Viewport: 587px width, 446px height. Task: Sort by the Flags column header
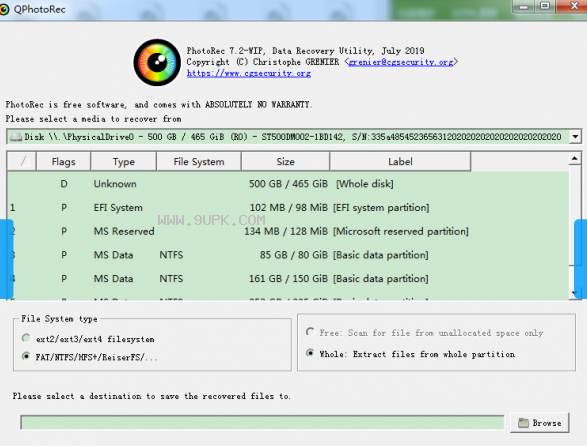pos(63,162)
